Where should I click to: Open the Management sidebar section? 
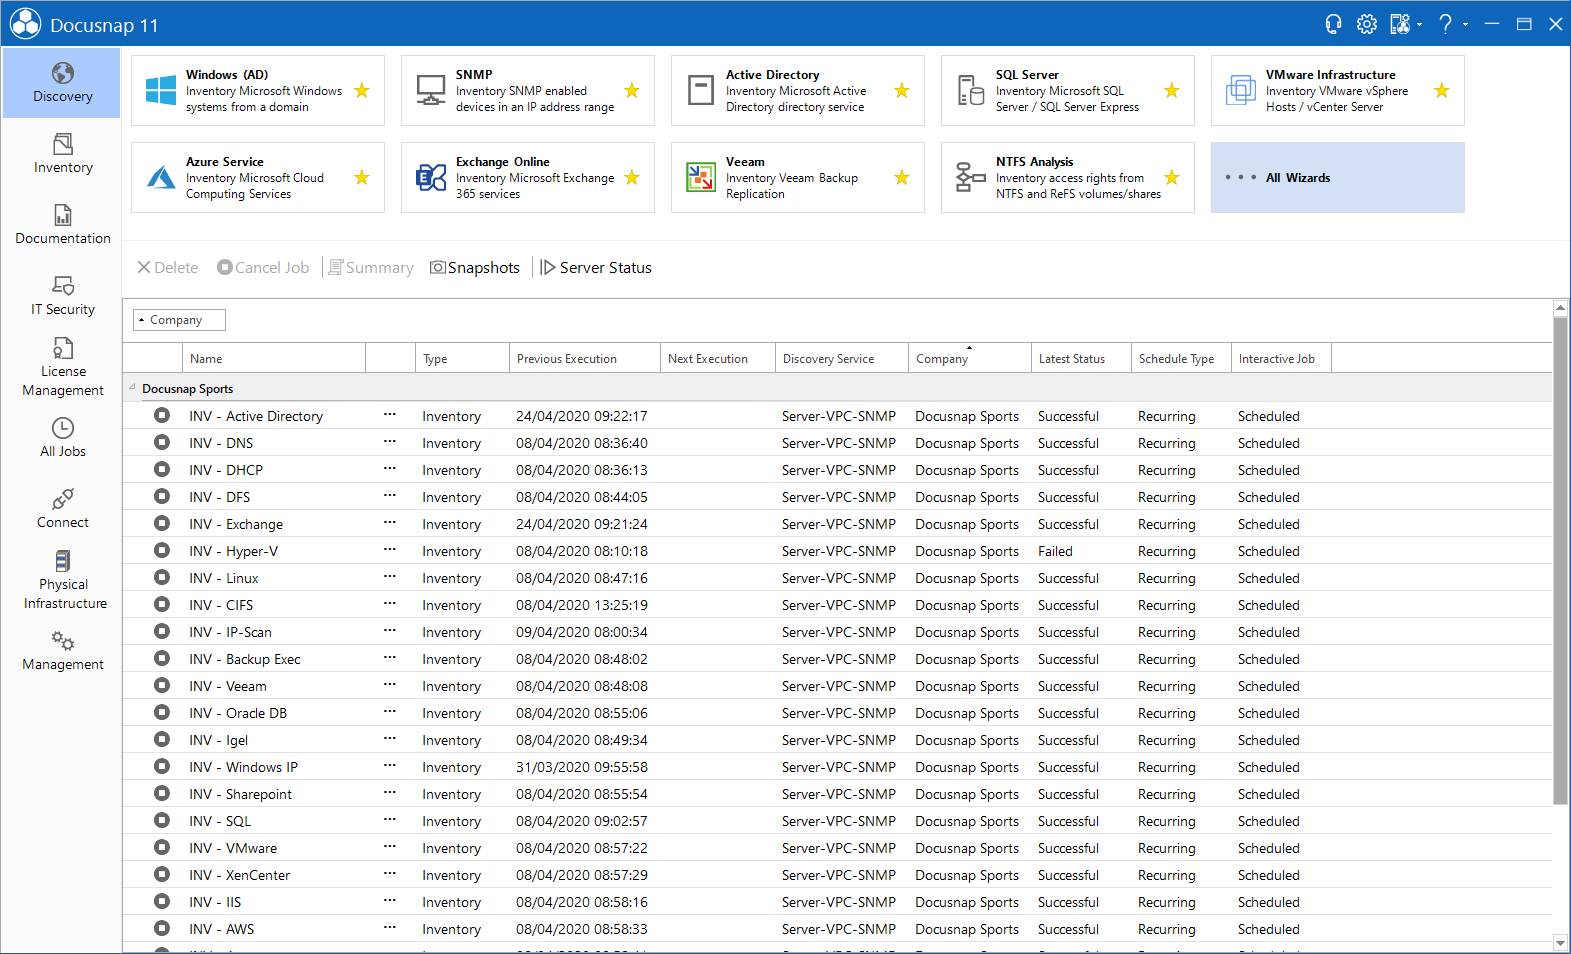62,651
